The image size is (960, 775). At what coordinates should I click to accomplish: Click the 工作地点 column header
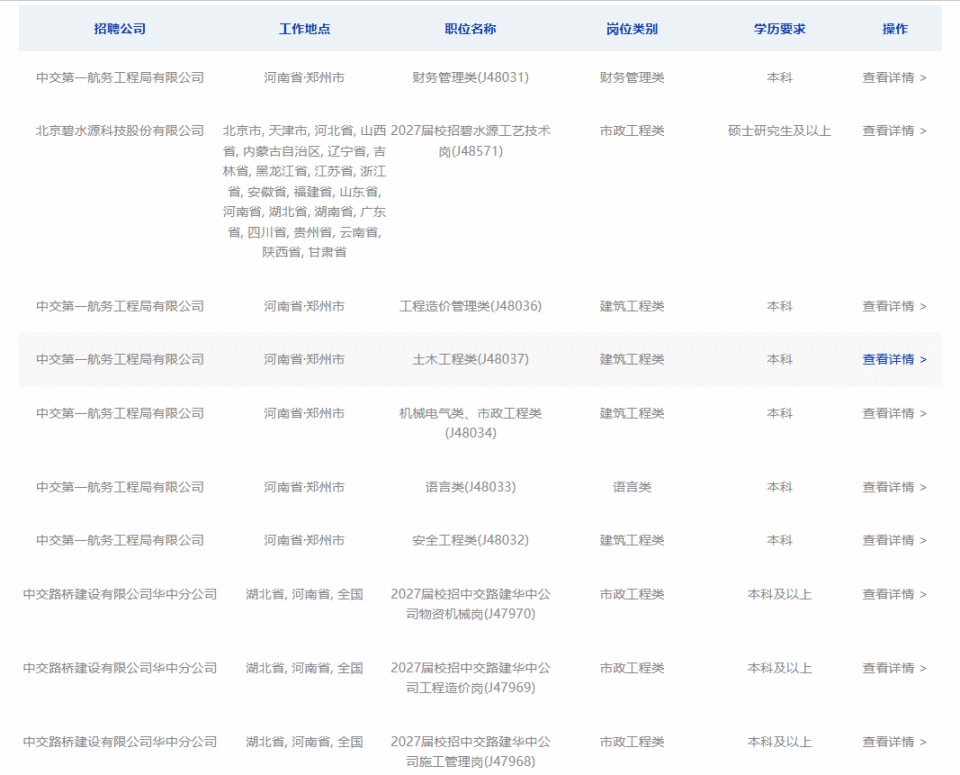tap(304, 29)
